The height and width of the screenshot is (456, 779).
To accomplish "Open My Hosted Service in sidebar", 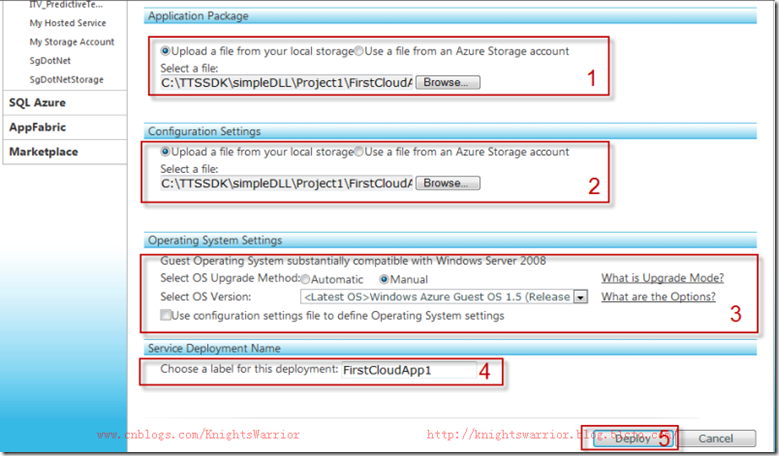I will click(68, 23).
